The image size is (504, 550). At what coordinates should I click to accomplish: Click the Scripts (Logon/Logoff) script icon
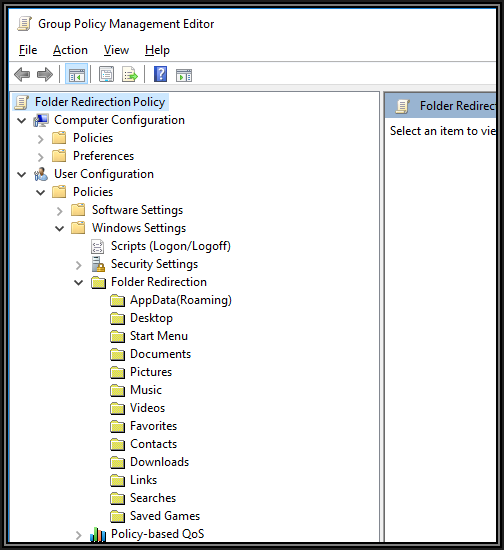(98, 246)
